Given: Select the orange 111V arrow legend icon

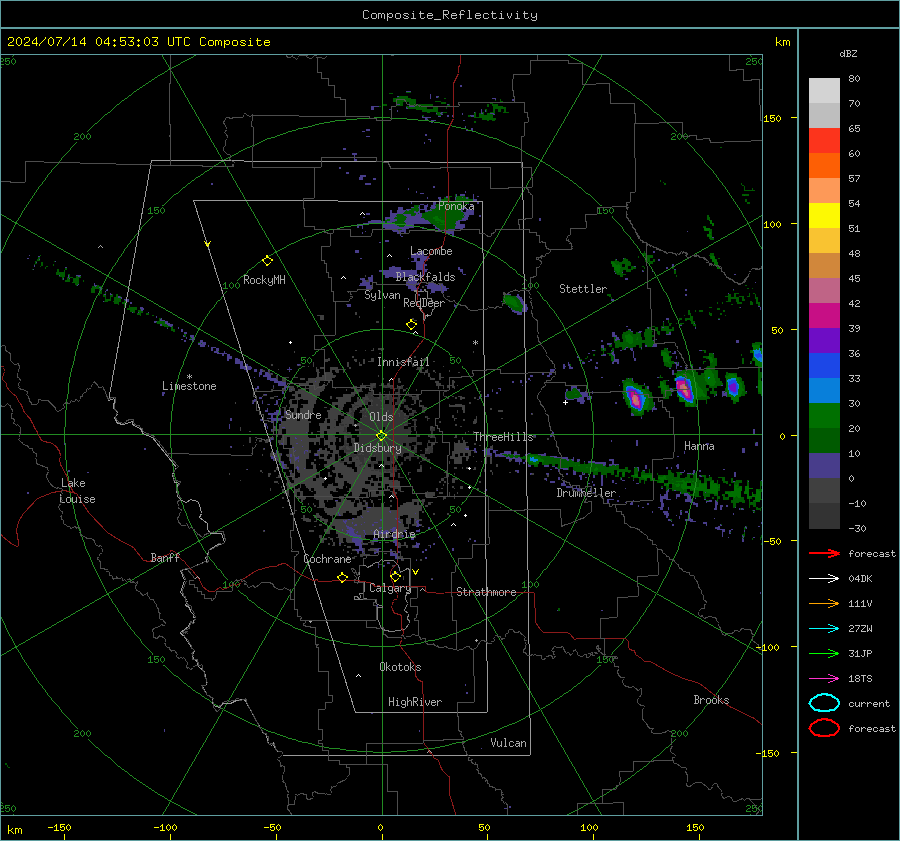Looking at the screenshot, I should [824, 603].
